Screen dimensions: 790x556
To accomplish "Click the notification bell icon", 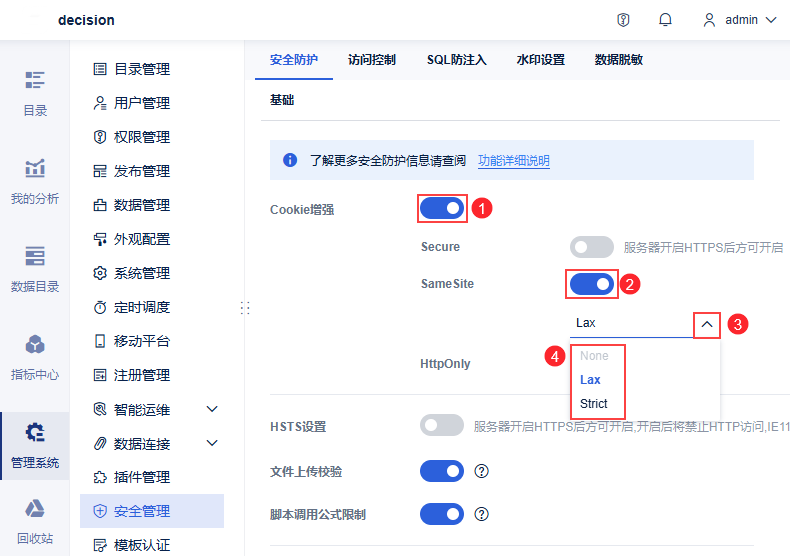I will pos(665,20).
